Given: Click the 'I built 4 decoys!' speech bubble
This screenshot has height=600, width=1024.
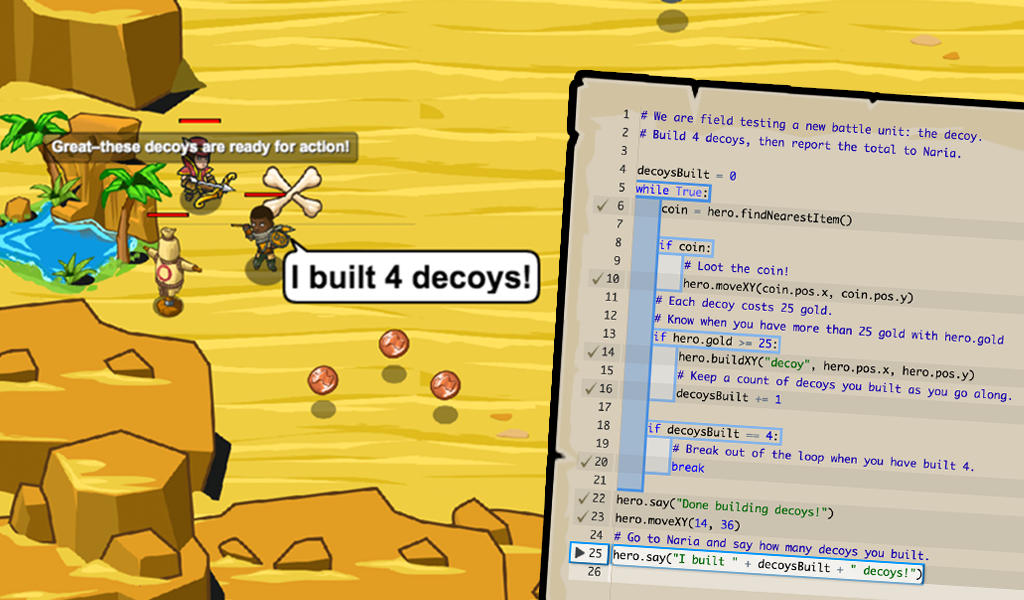Looking at the screenshot, I should click(411, 277).
